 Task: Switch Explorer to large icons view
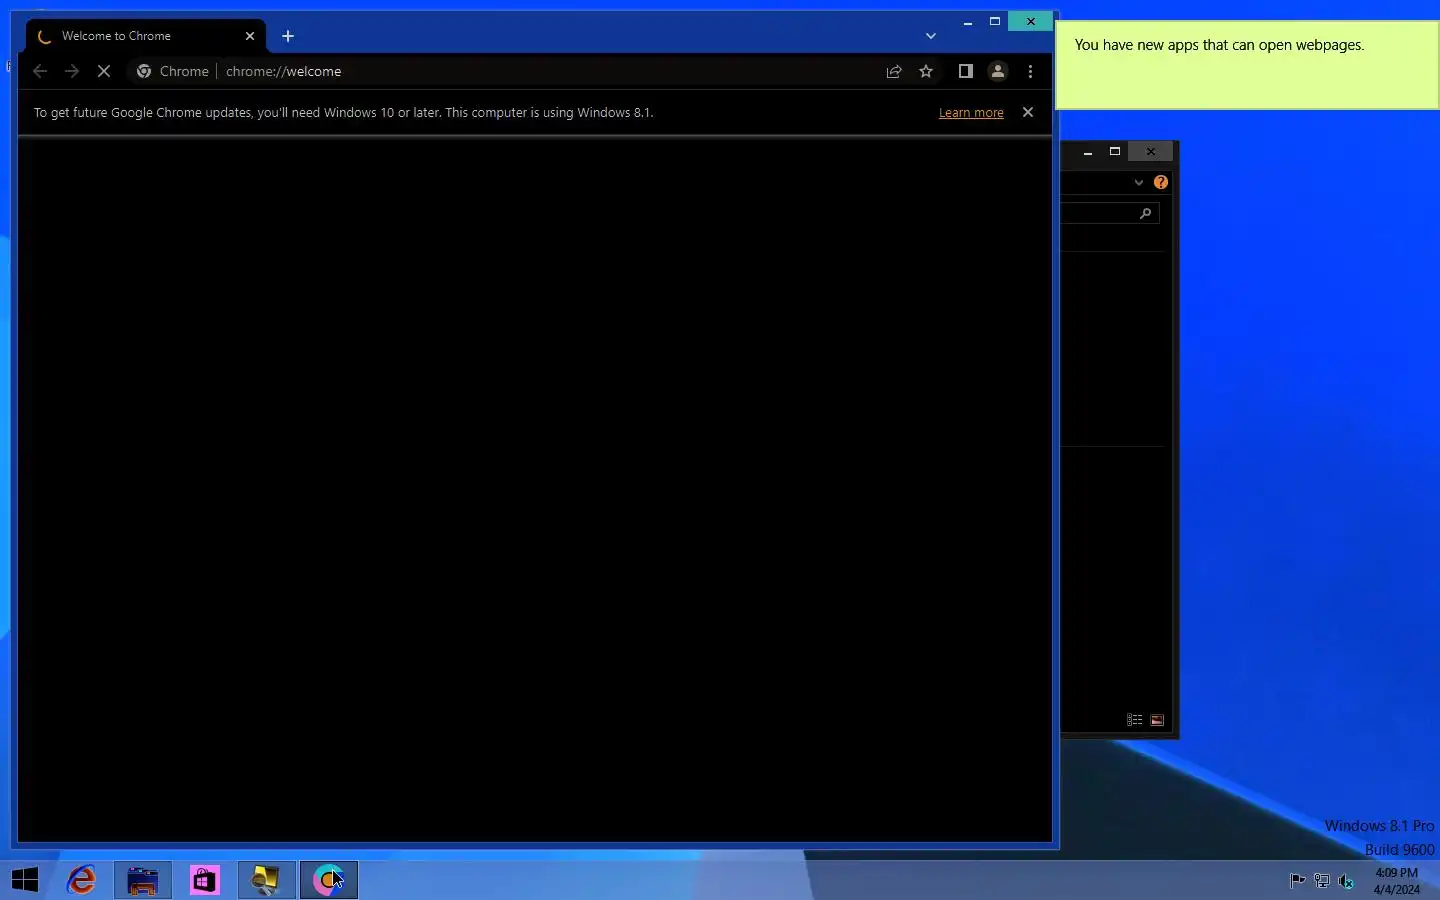(x=1157, y=720)
